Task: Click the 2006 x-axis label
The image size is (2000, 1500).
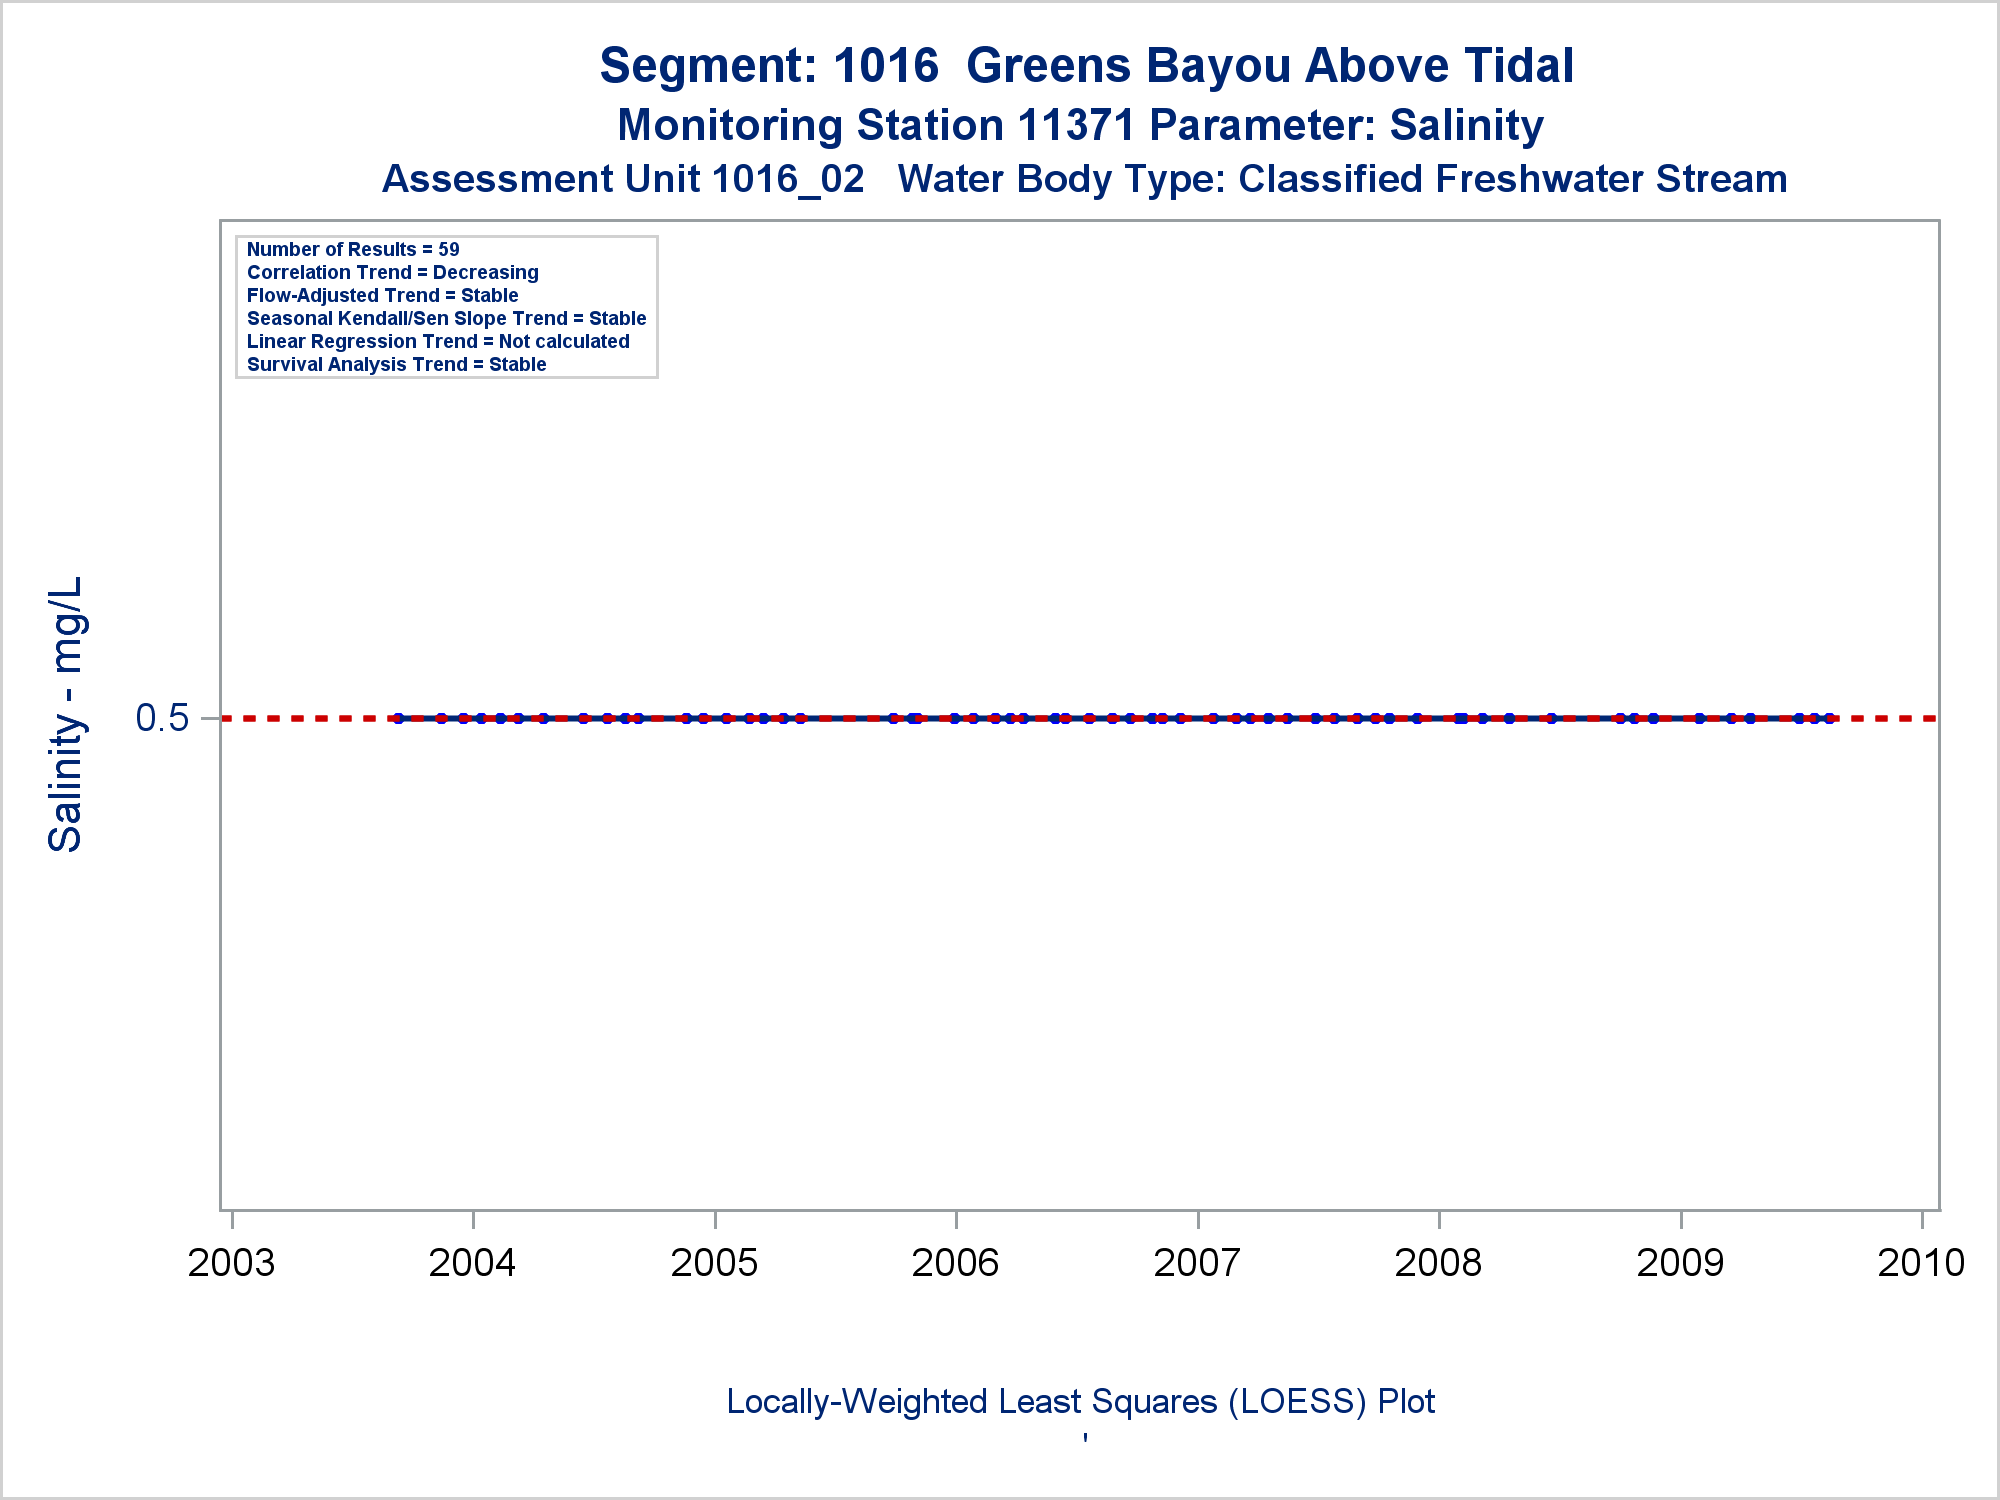Action: (x=955, y=1263)
